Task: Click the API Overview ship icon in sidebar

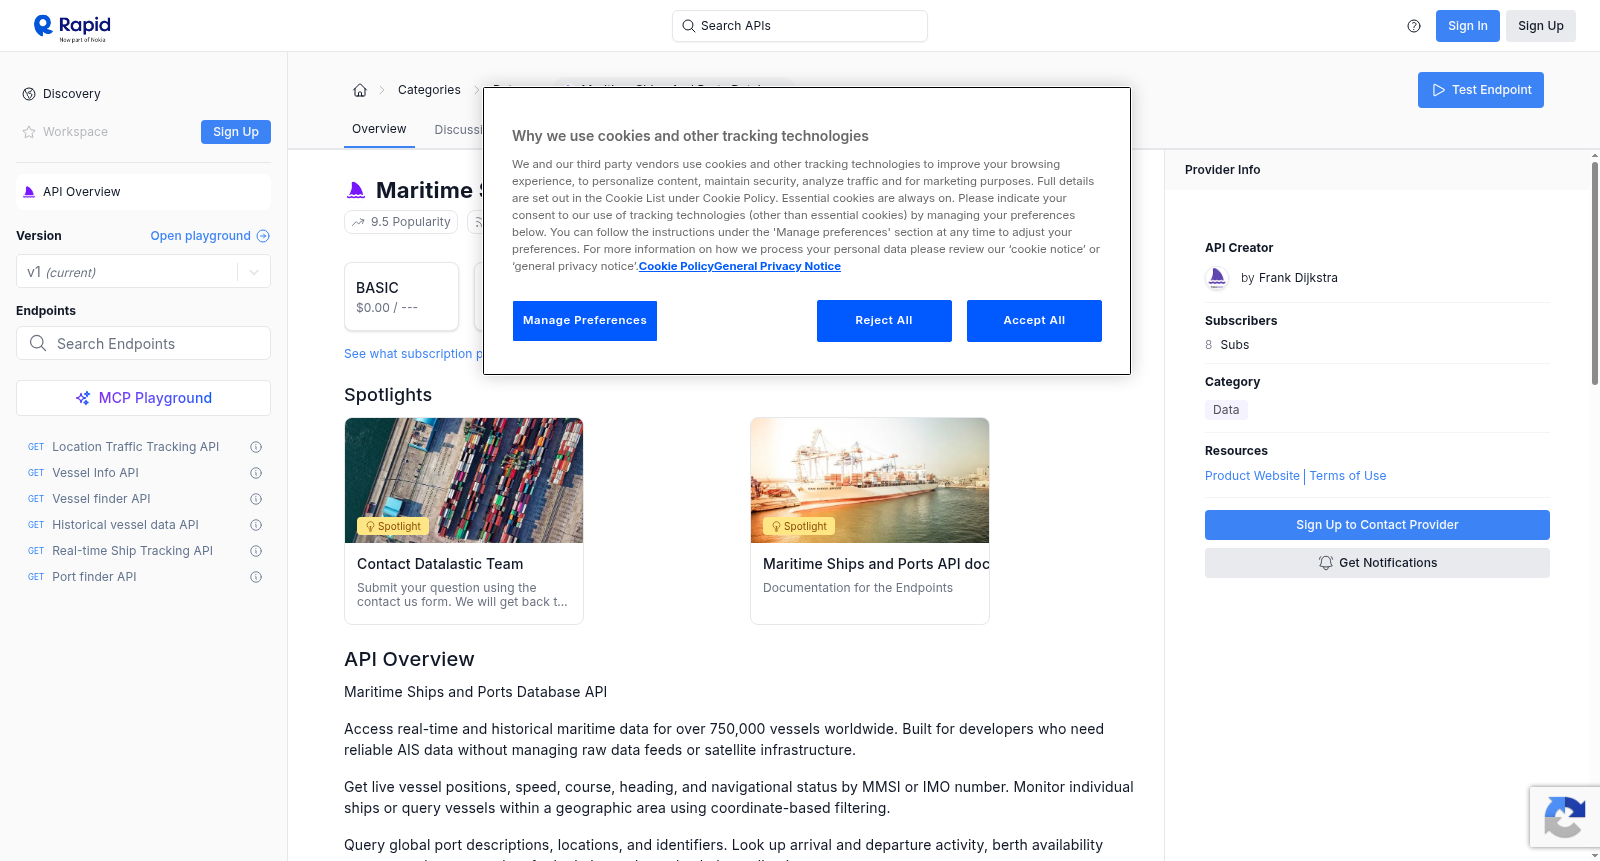Action: [29, 192]
